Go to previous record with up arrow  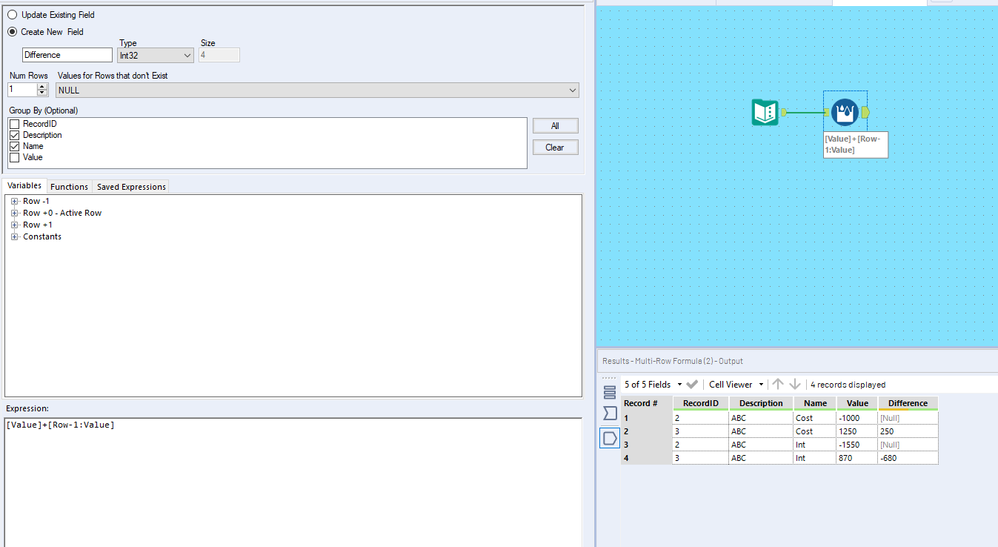778,384
